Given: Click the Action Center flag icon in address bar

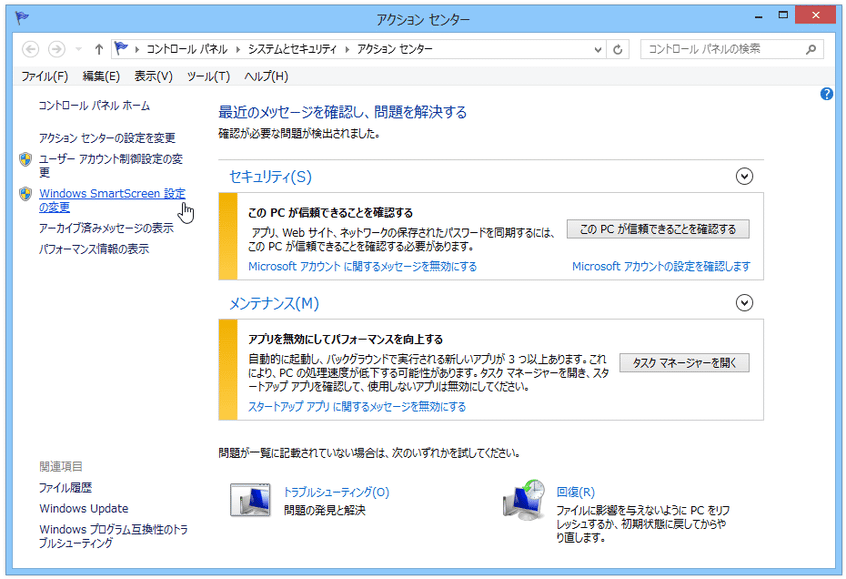Looking at the screenshot, I should tap(121, 49).
